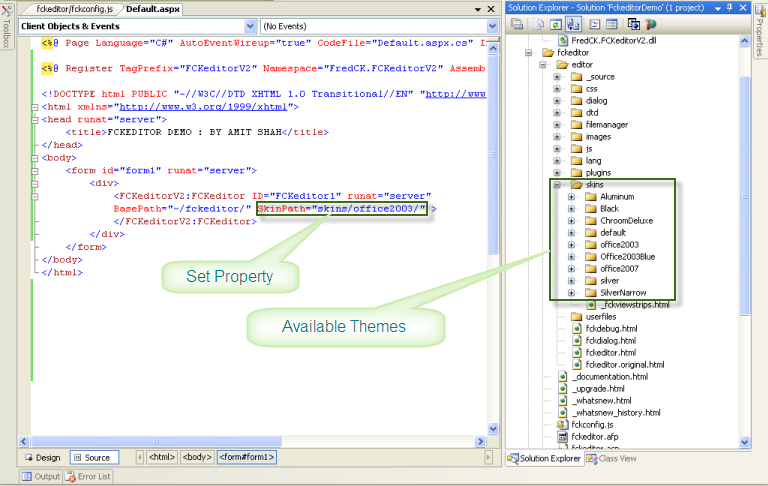Open the Properties side tab
The image size is (768, 486).
click(x=760, y=30)
